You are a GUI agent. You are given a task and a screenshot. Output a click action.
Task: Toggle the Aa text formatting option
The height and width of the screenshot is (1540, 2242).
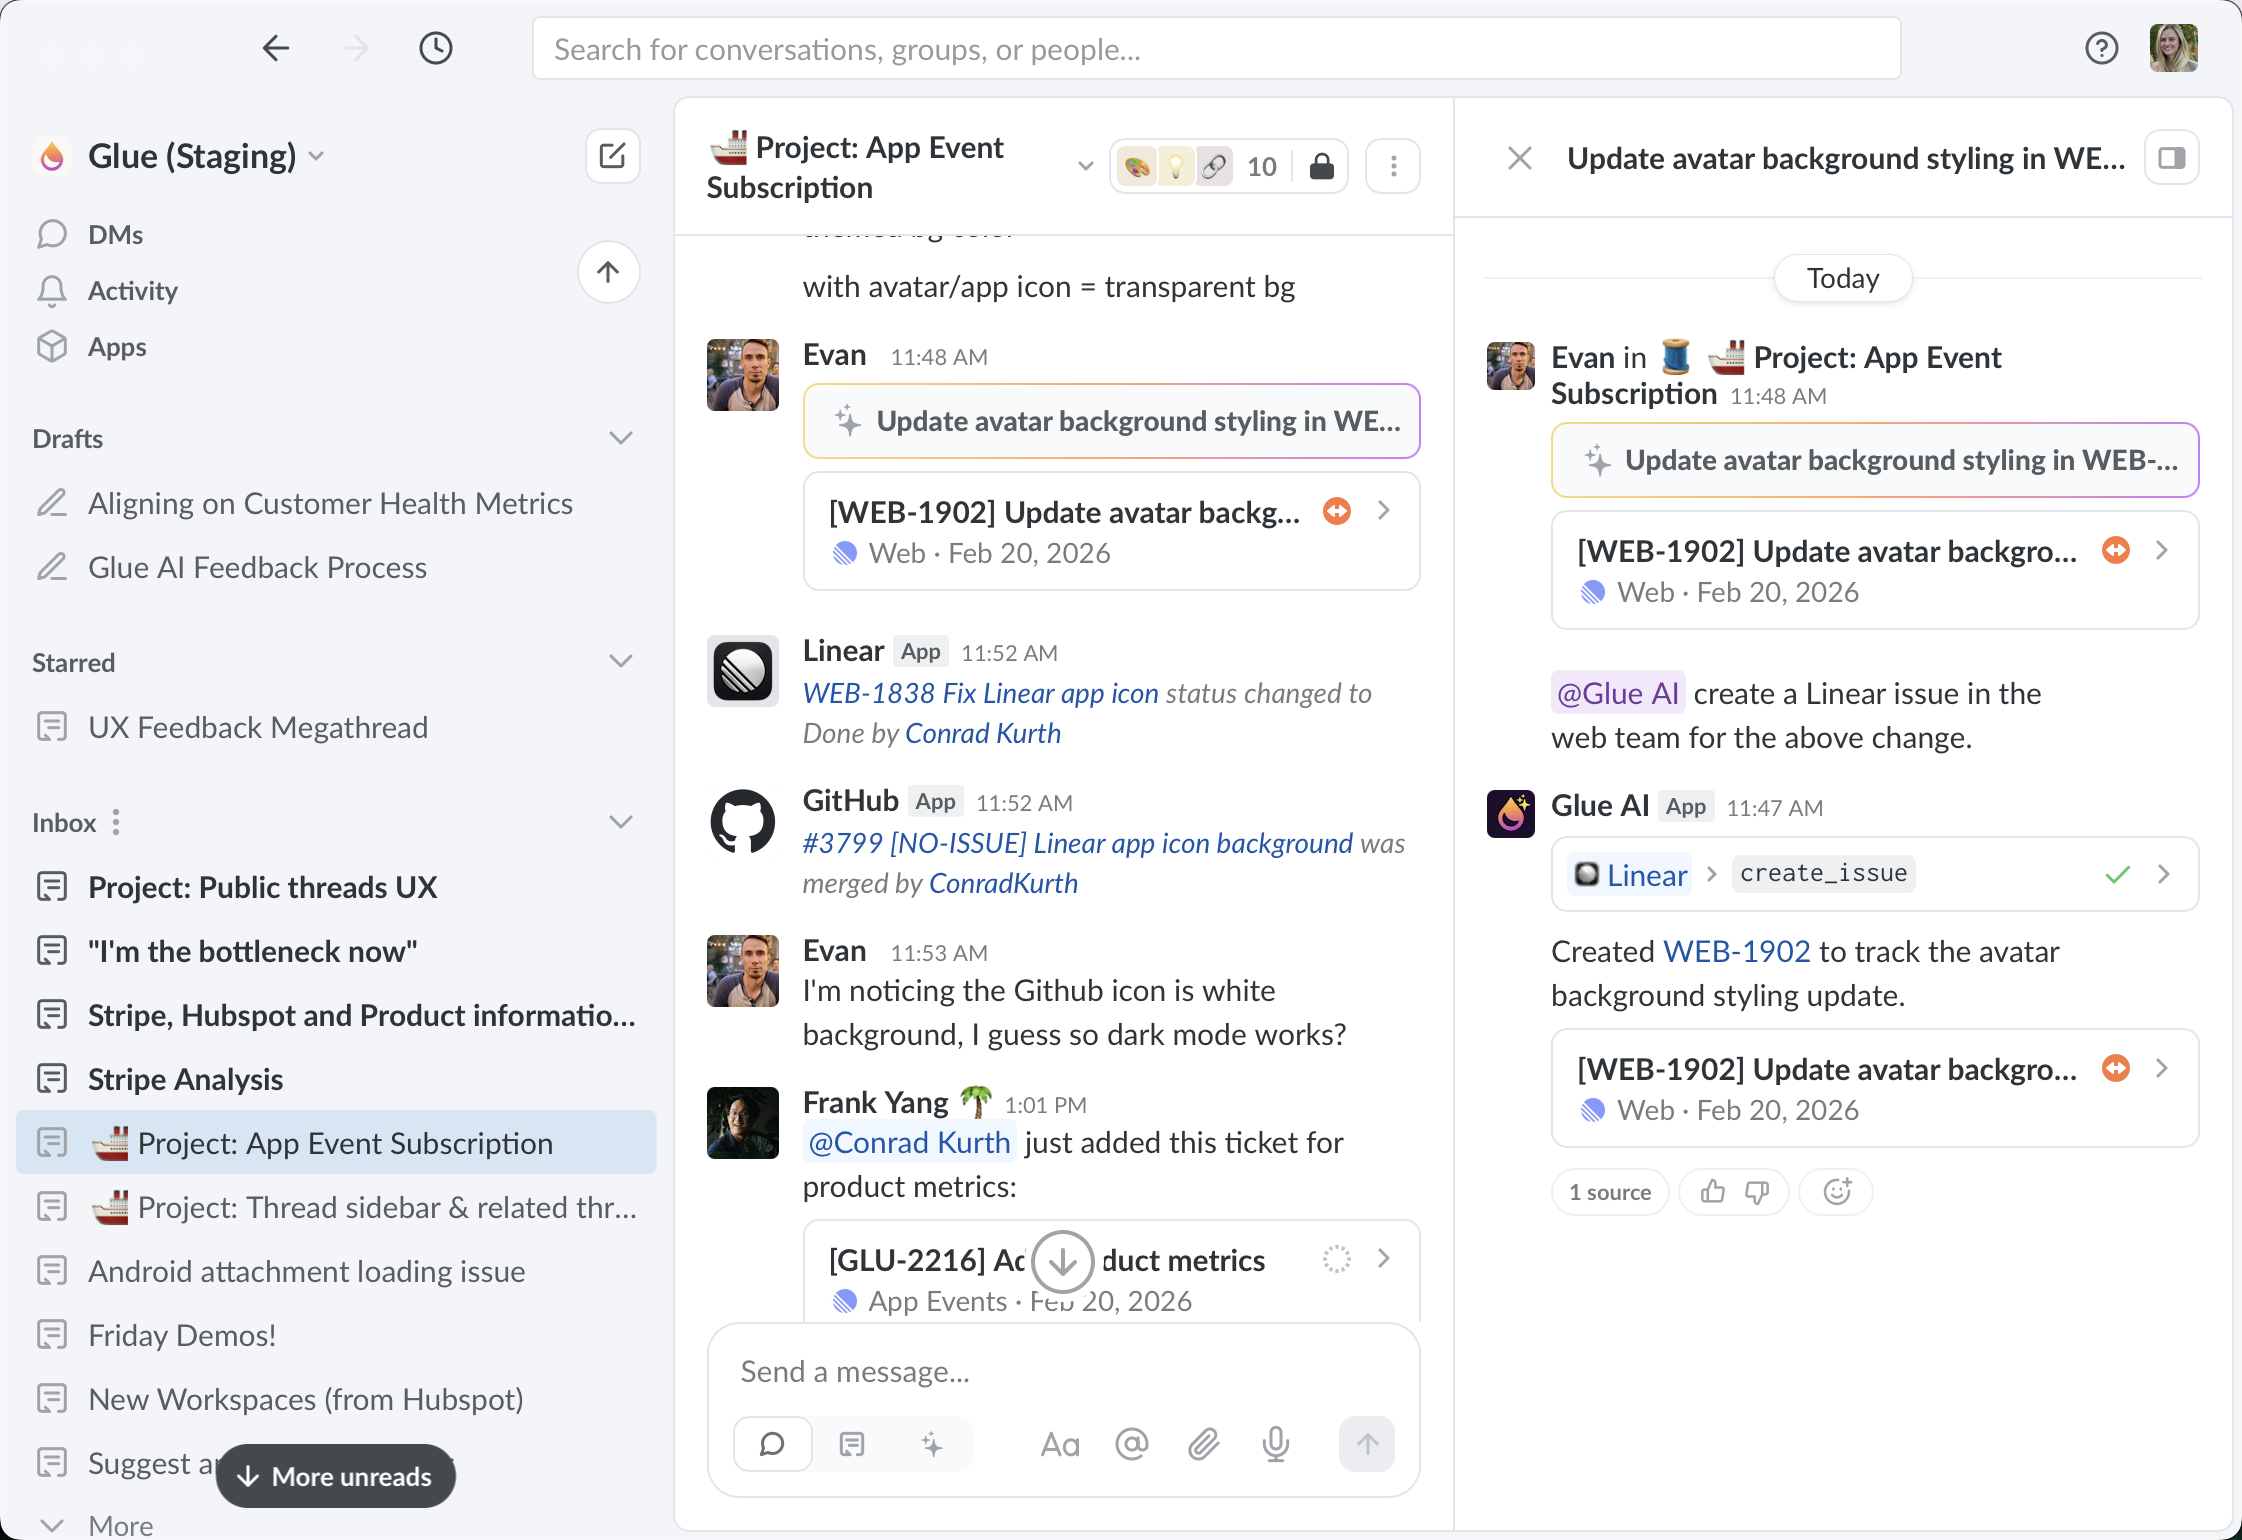1060,1444
